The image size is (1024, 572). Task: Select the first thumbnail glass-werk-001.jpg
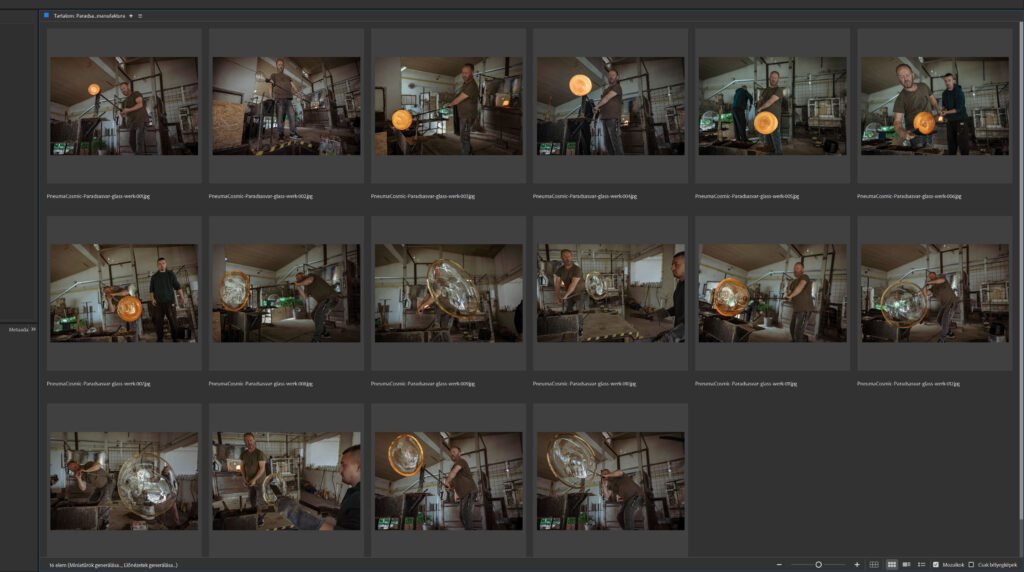124,106
